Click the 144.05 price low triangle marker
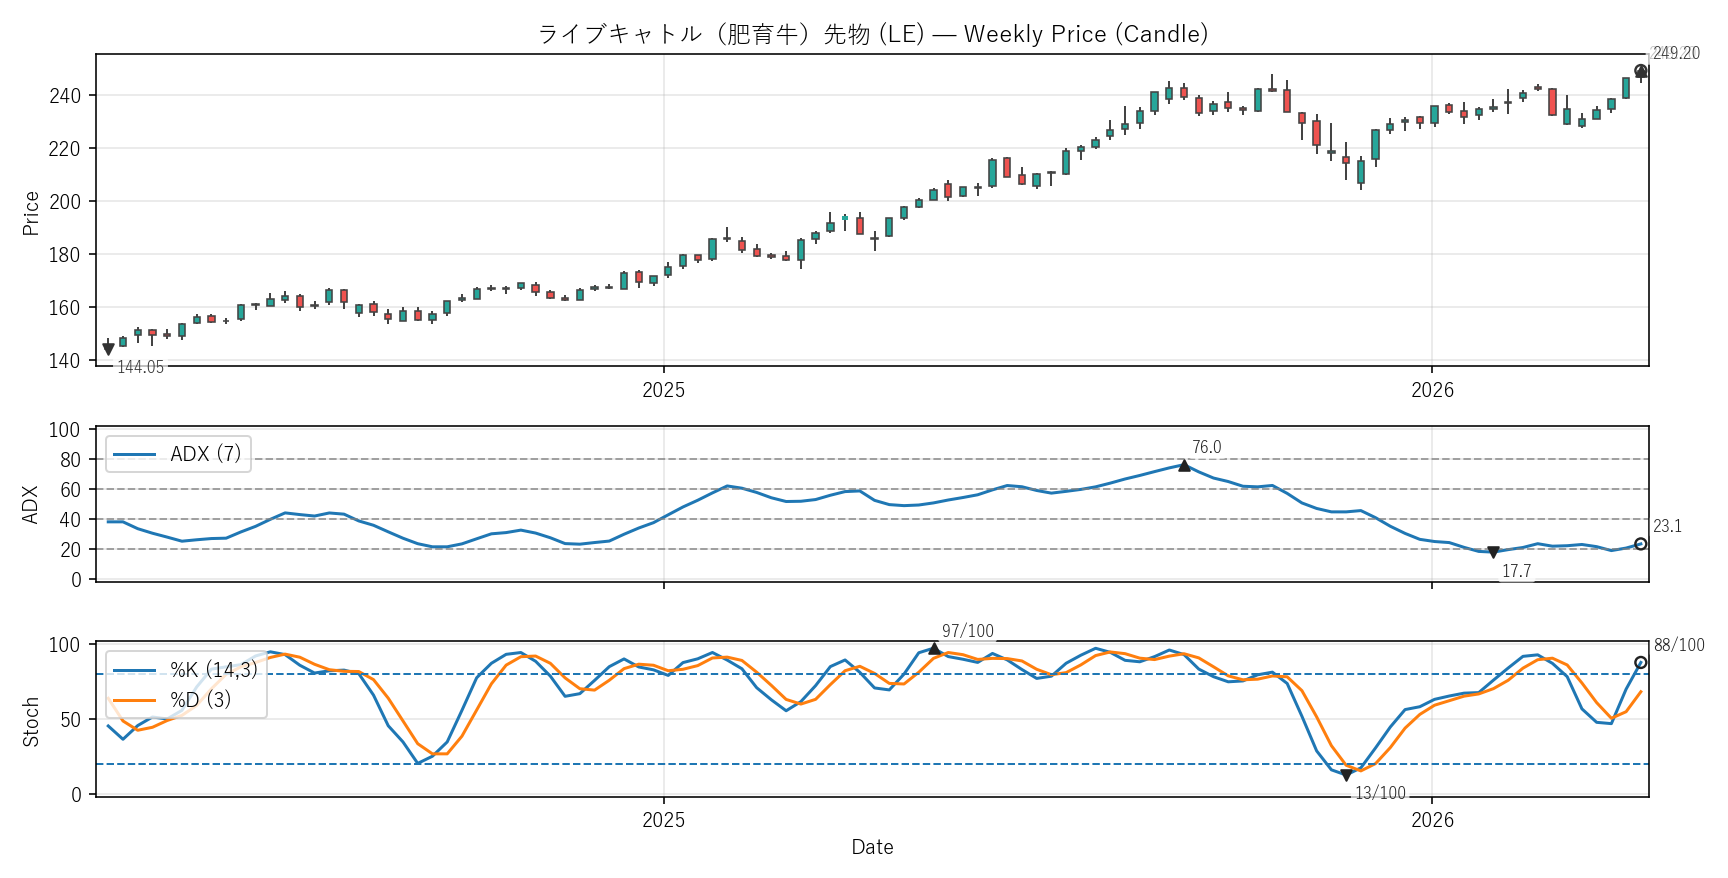This screenshot has height=878, width=1728. (x=109, y=349)
